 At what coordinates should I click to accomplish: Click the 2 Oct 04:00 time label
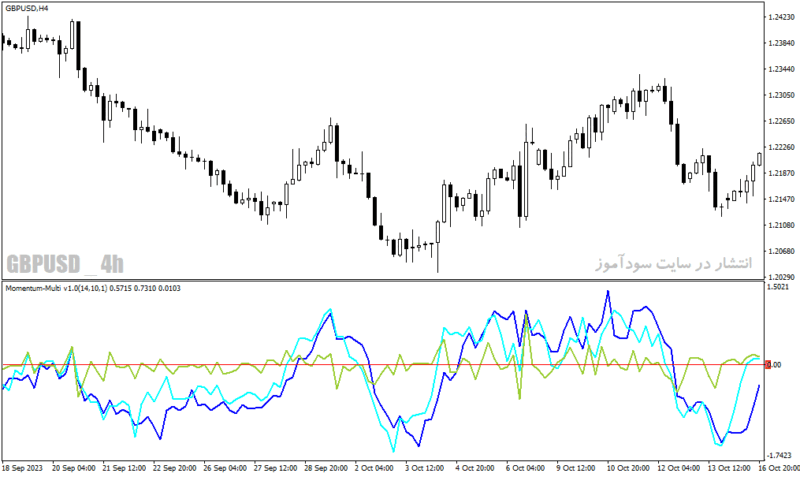click(x=374, y=468)
